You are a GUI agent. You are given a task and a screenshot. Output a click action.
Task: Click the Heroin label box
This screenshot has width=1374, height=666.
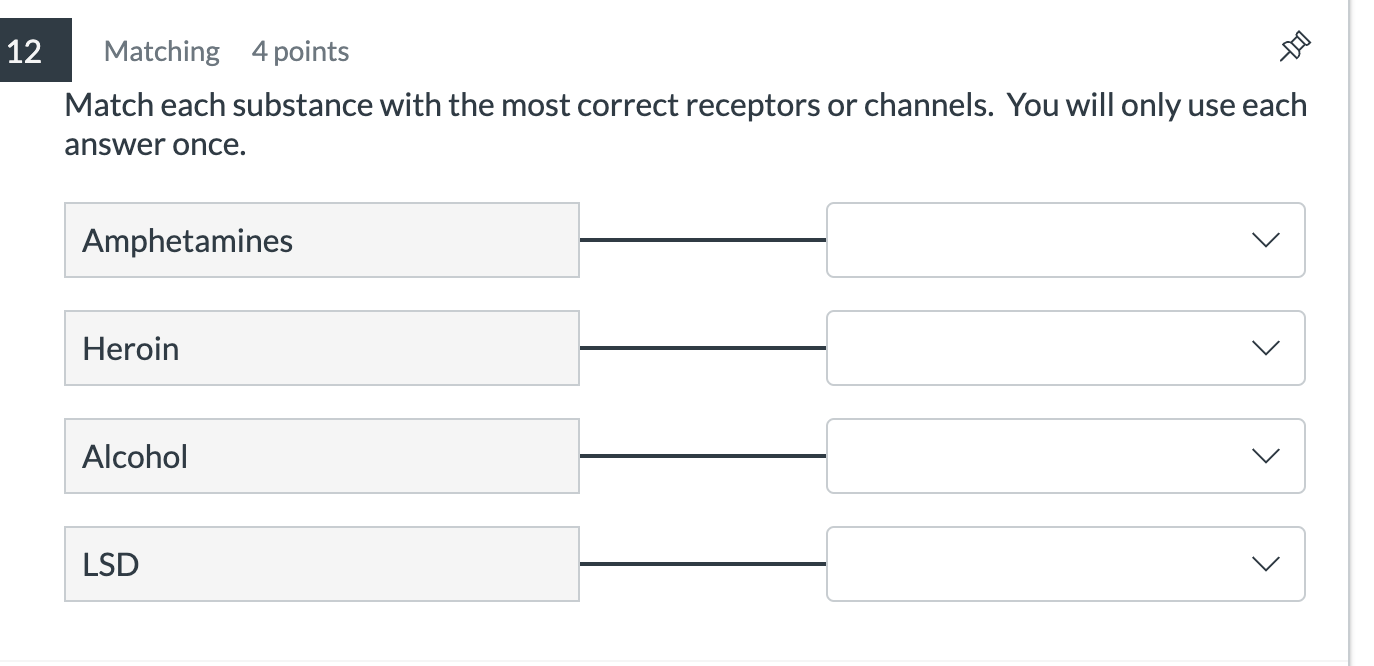pos(320,348)
